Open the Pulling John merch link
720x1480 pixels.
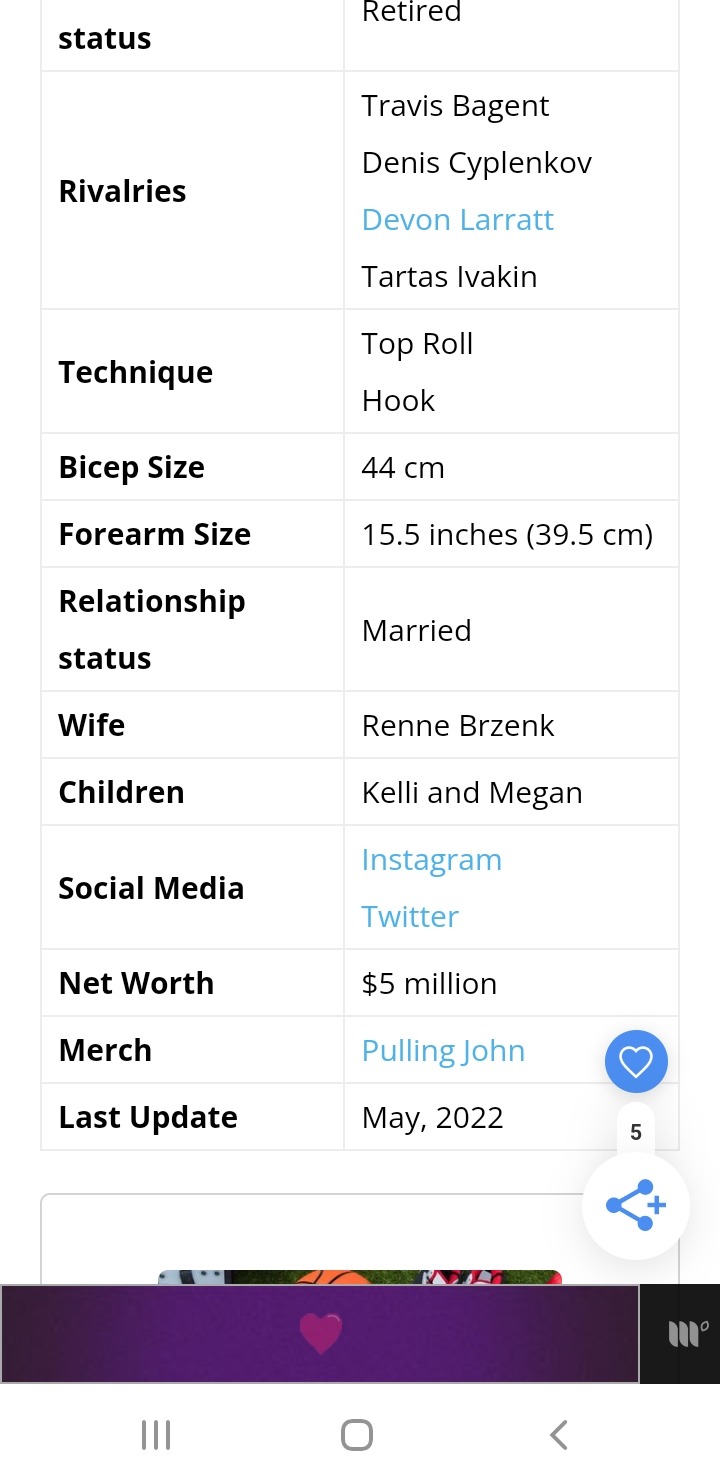[x=443, y=1051]
